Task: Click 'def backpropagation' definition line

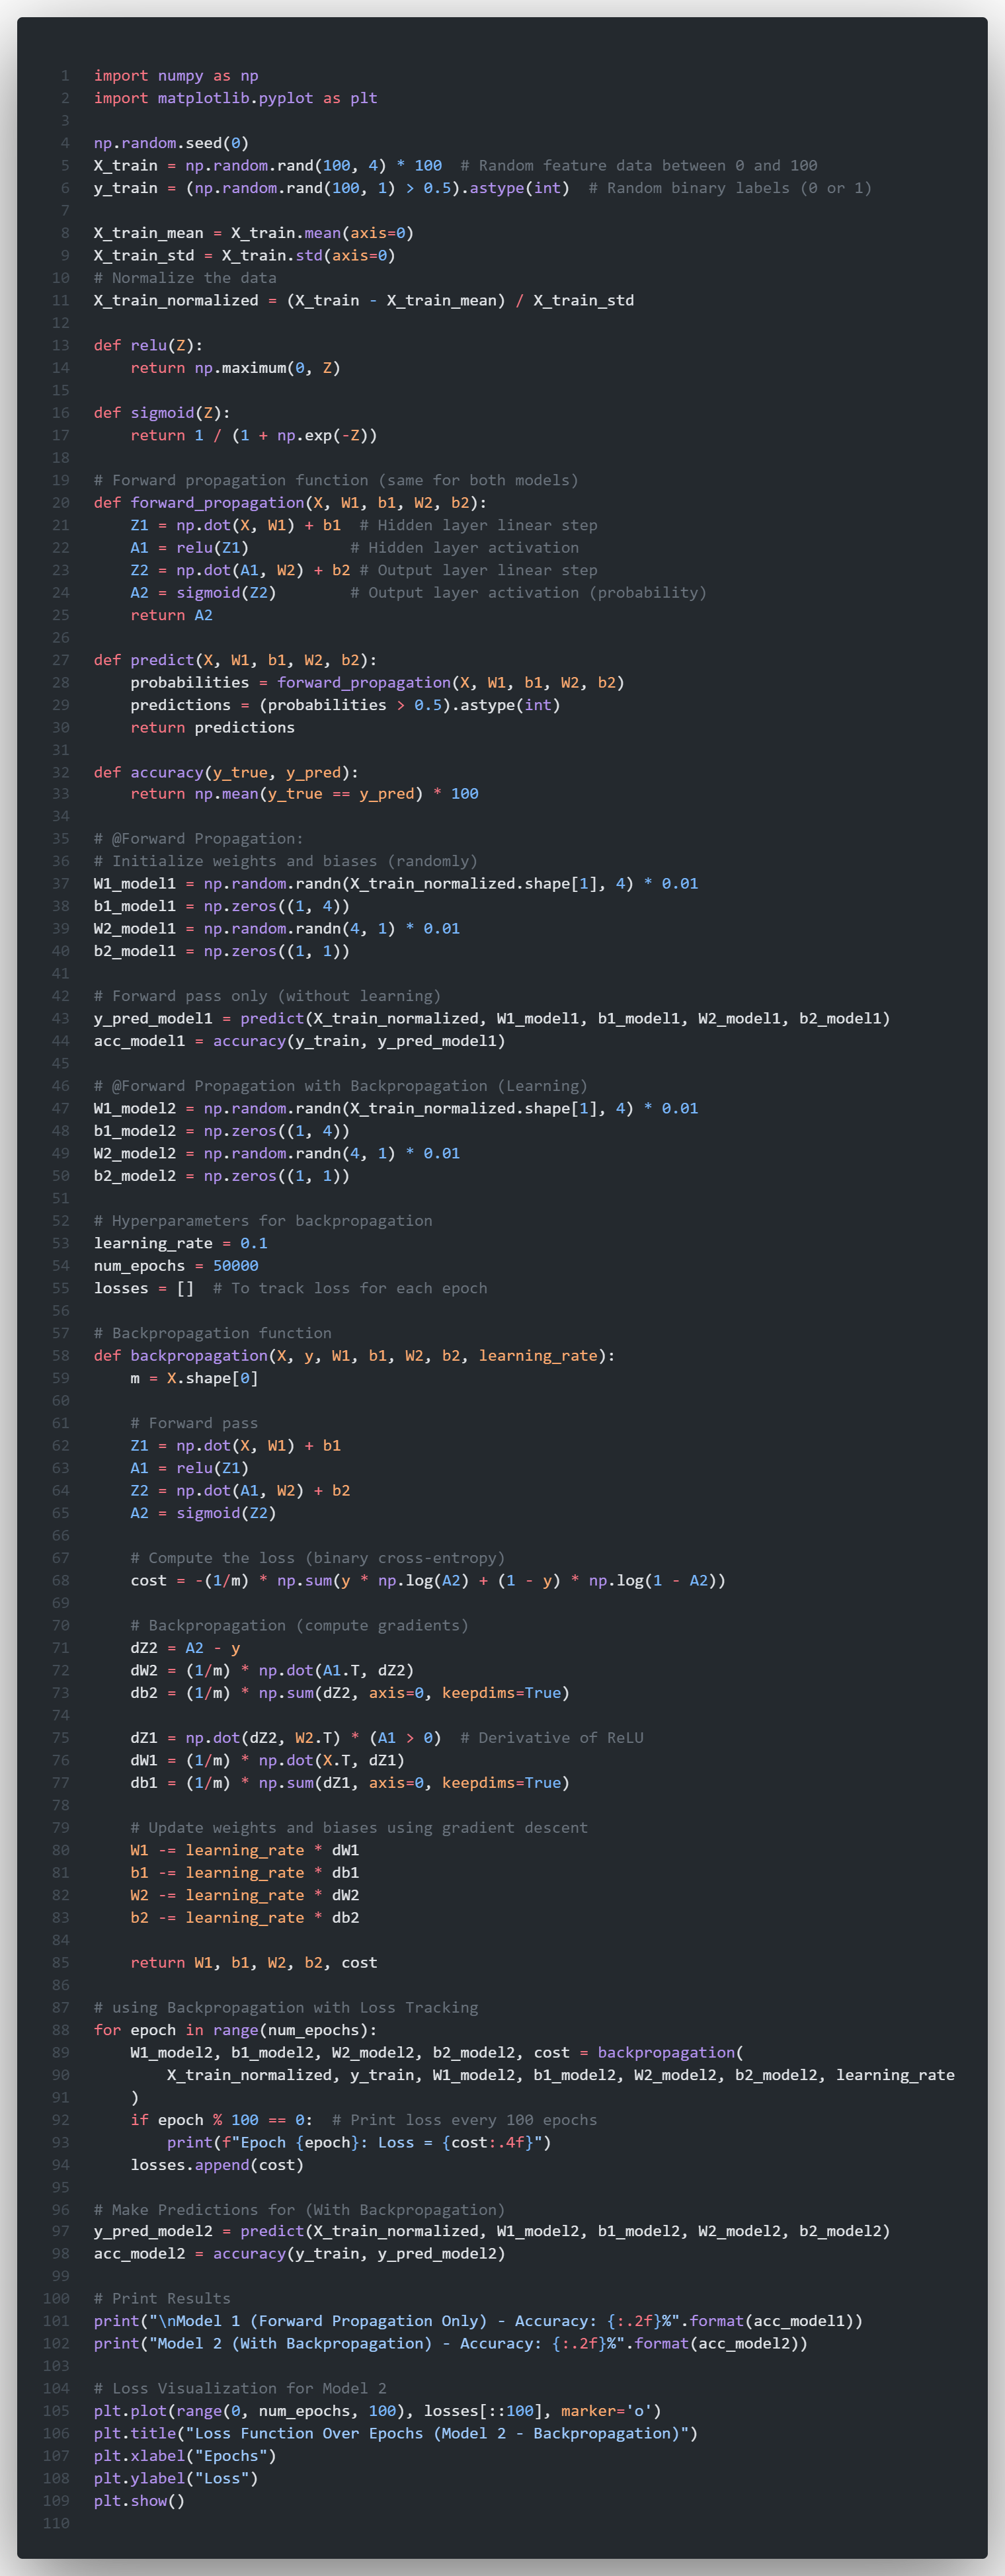Action: (x=354, y=1356)
